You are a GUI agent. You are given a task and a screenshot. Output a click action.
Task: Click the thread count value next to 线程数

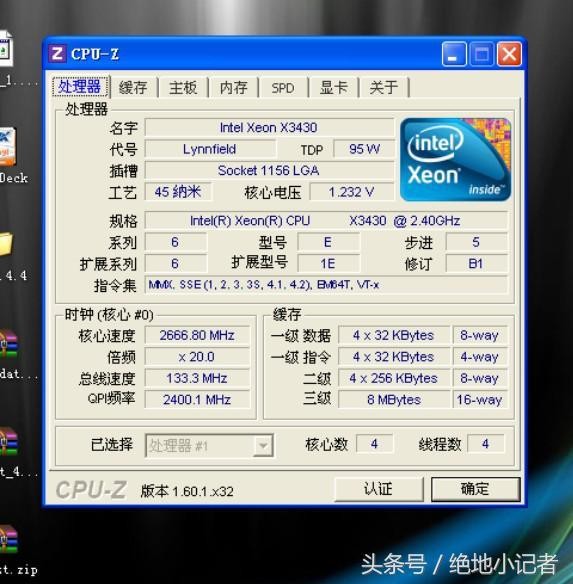[485, 444]
